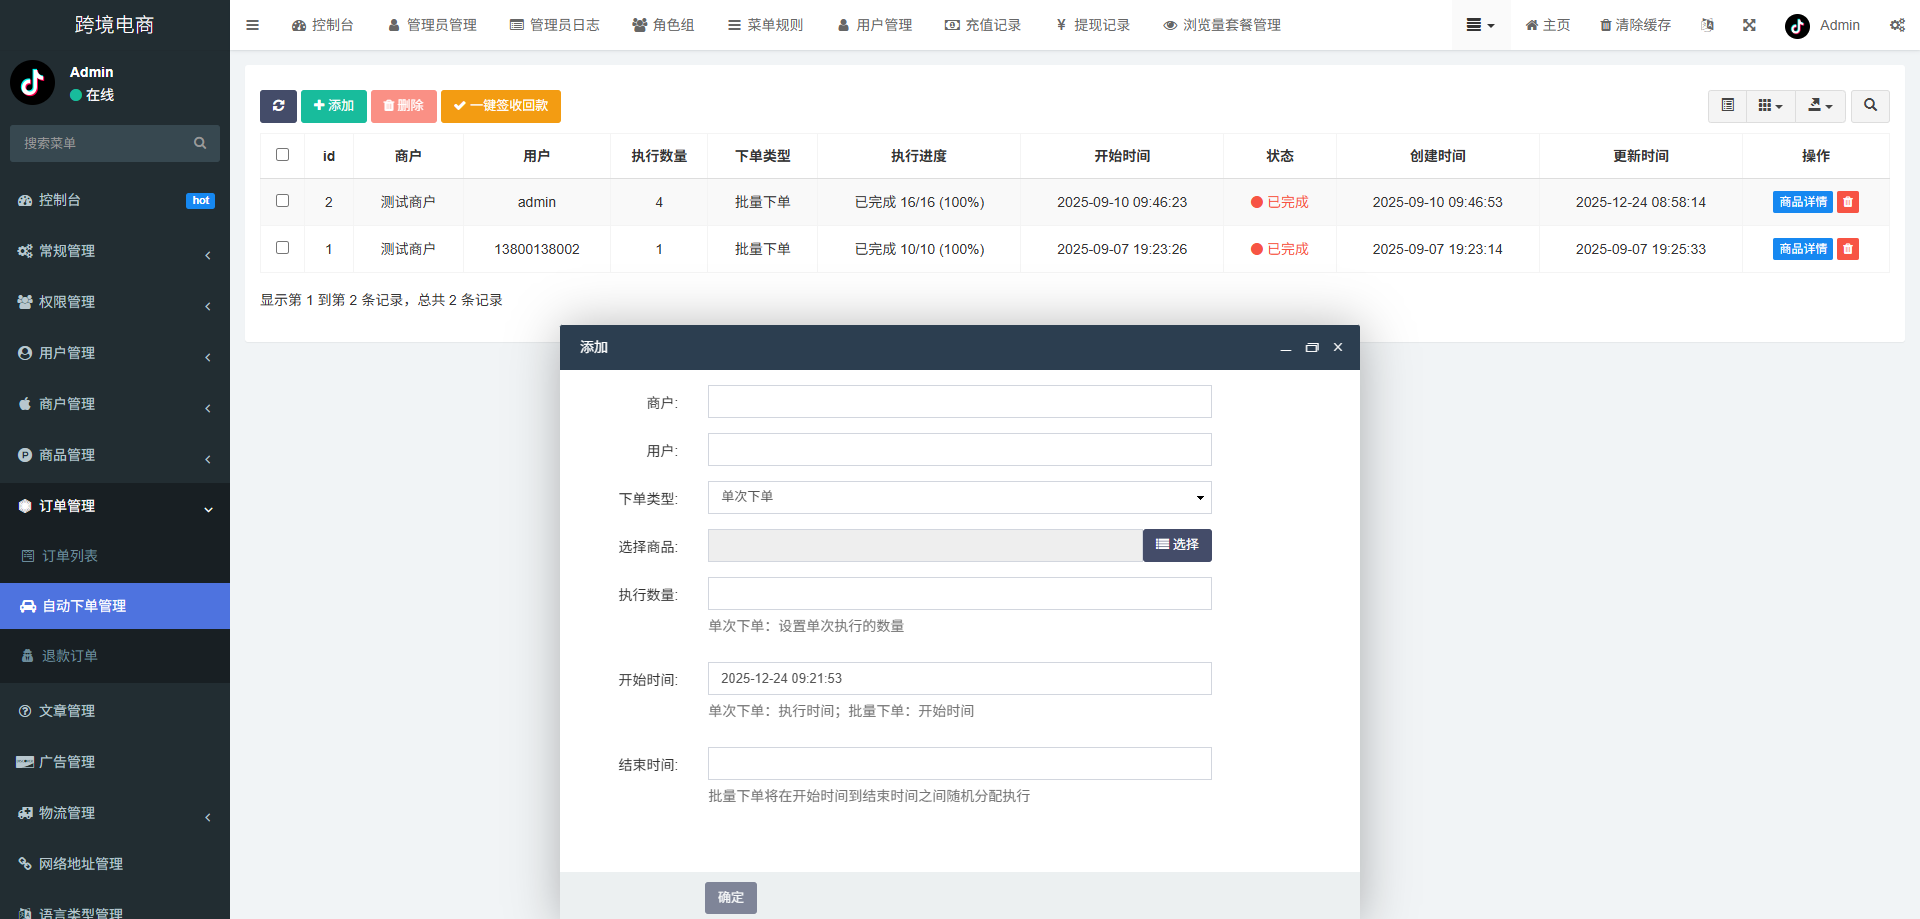Click the 主页 home icon in navbar
The height and width of the screenshot is (919, 1920).
1546,24
